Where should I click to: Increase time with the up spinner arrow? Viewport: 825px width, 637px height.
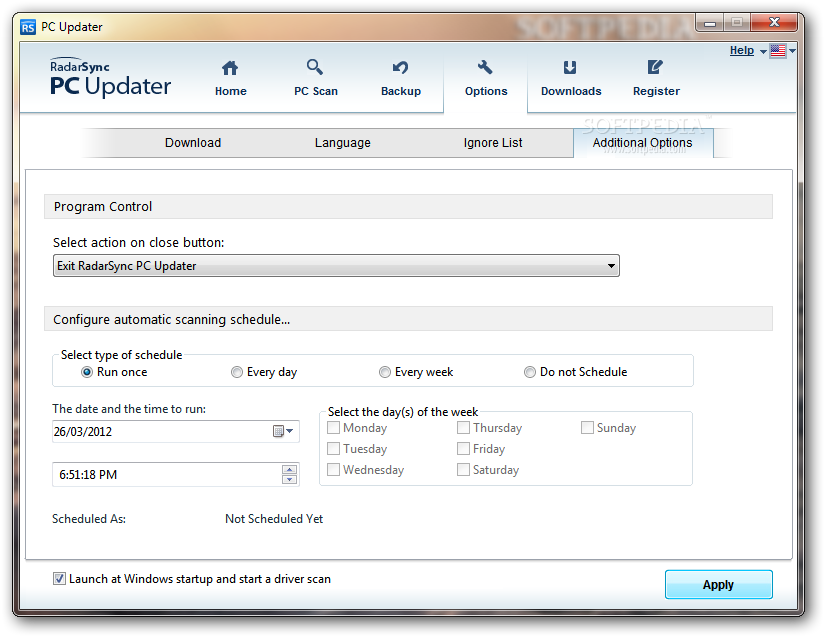[289, 469]
